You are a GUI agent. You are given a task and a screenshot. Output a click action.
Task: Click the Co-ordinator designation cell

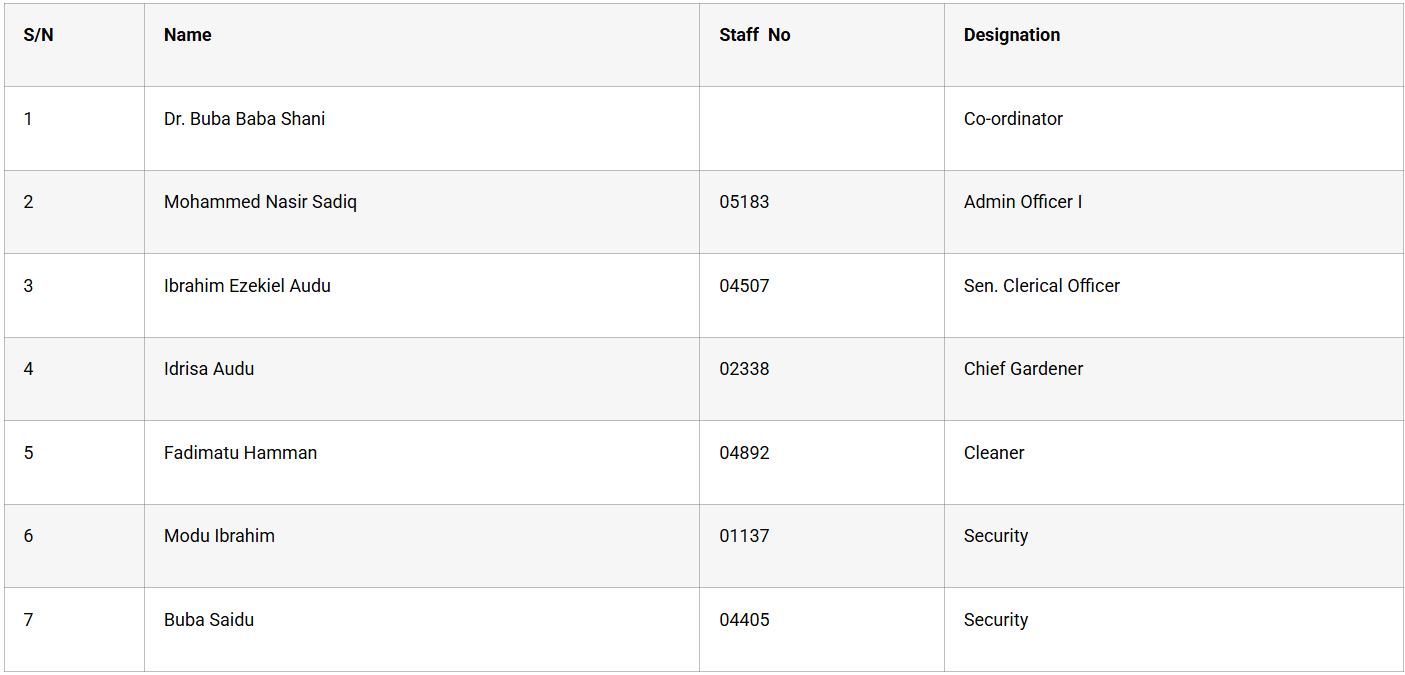click(x=1013, y=119)
